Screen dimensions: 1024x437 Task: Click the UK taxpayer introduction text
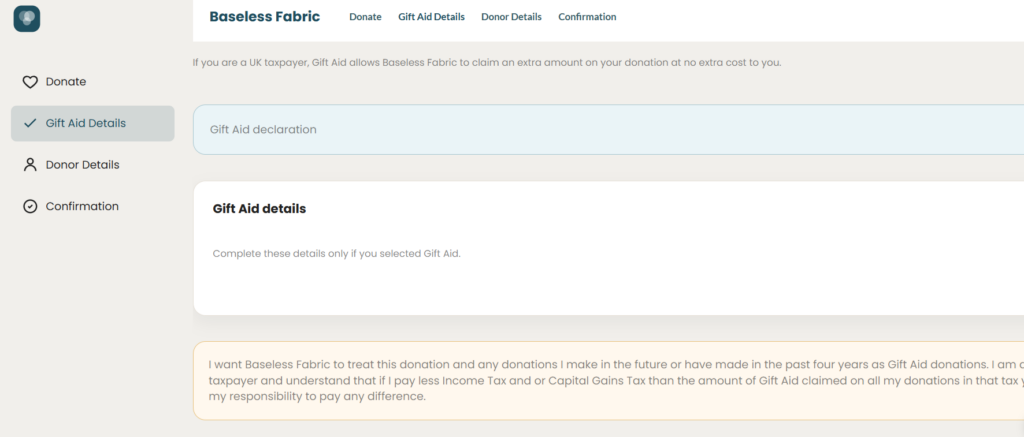487,63
